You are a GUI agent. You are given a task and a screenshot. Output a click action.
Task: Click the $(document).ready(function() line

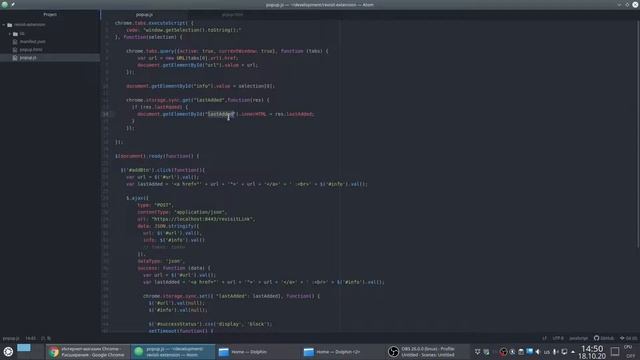[x=157, y=156]
